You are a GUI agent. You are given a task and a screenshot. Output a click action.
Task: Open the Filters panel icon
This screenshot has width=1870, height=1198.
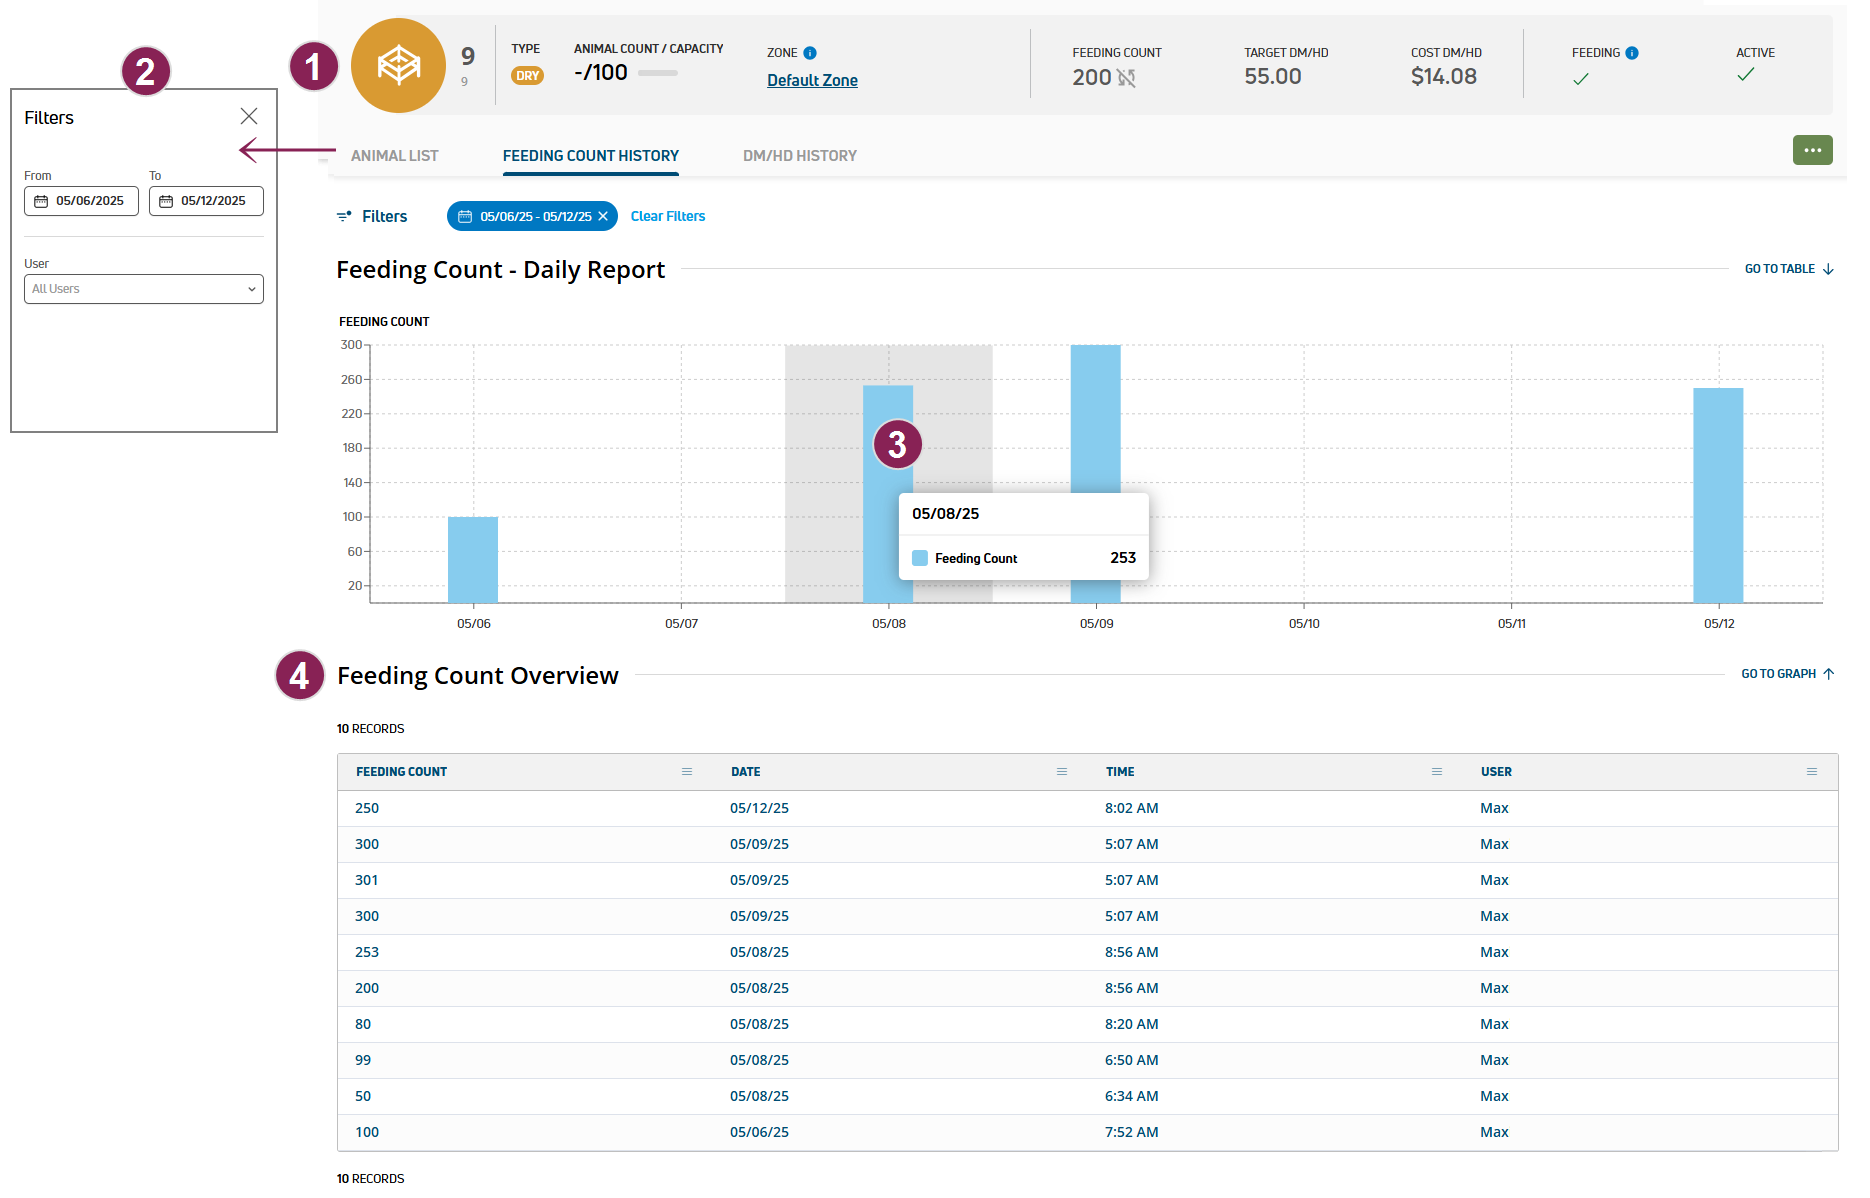[x=345, y=216]
